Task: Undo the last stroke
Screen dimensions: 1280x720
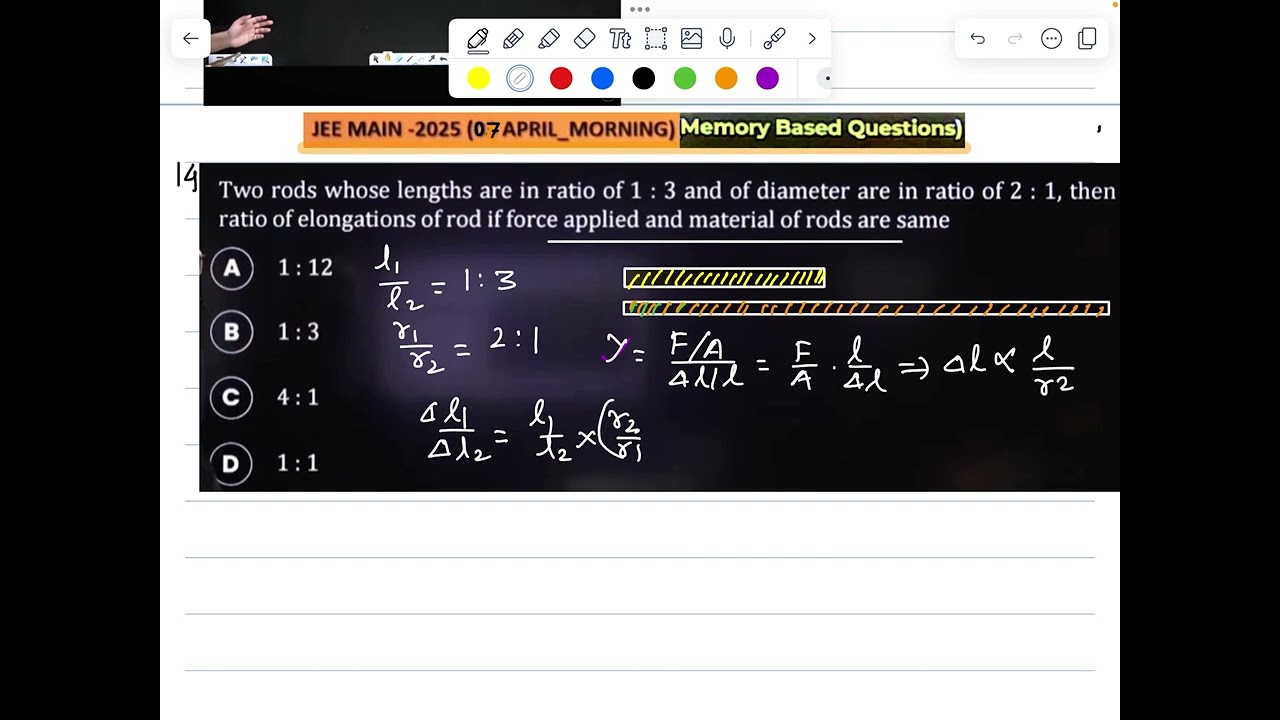Action: (978, 39)
